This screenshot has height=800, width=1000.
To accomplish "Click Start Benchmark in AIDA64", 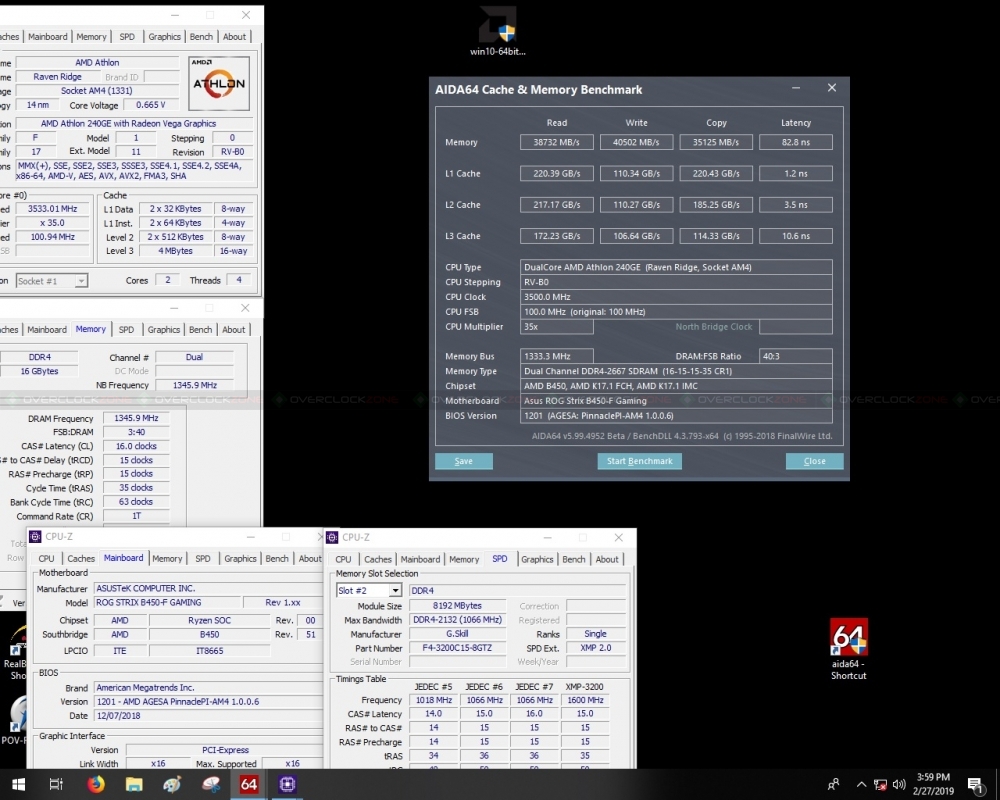I will point(639,461).
